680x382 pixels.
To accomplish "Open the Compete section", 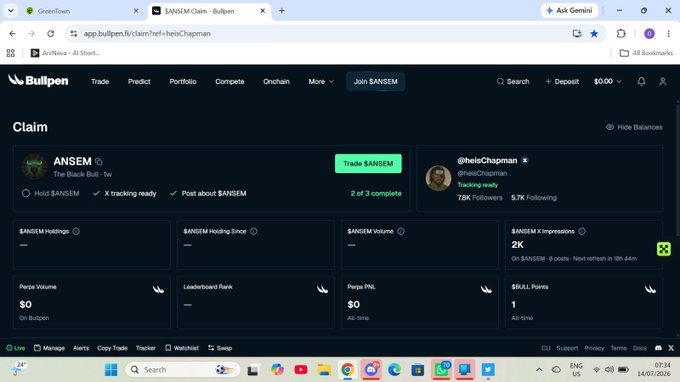I will pos(230,82).
